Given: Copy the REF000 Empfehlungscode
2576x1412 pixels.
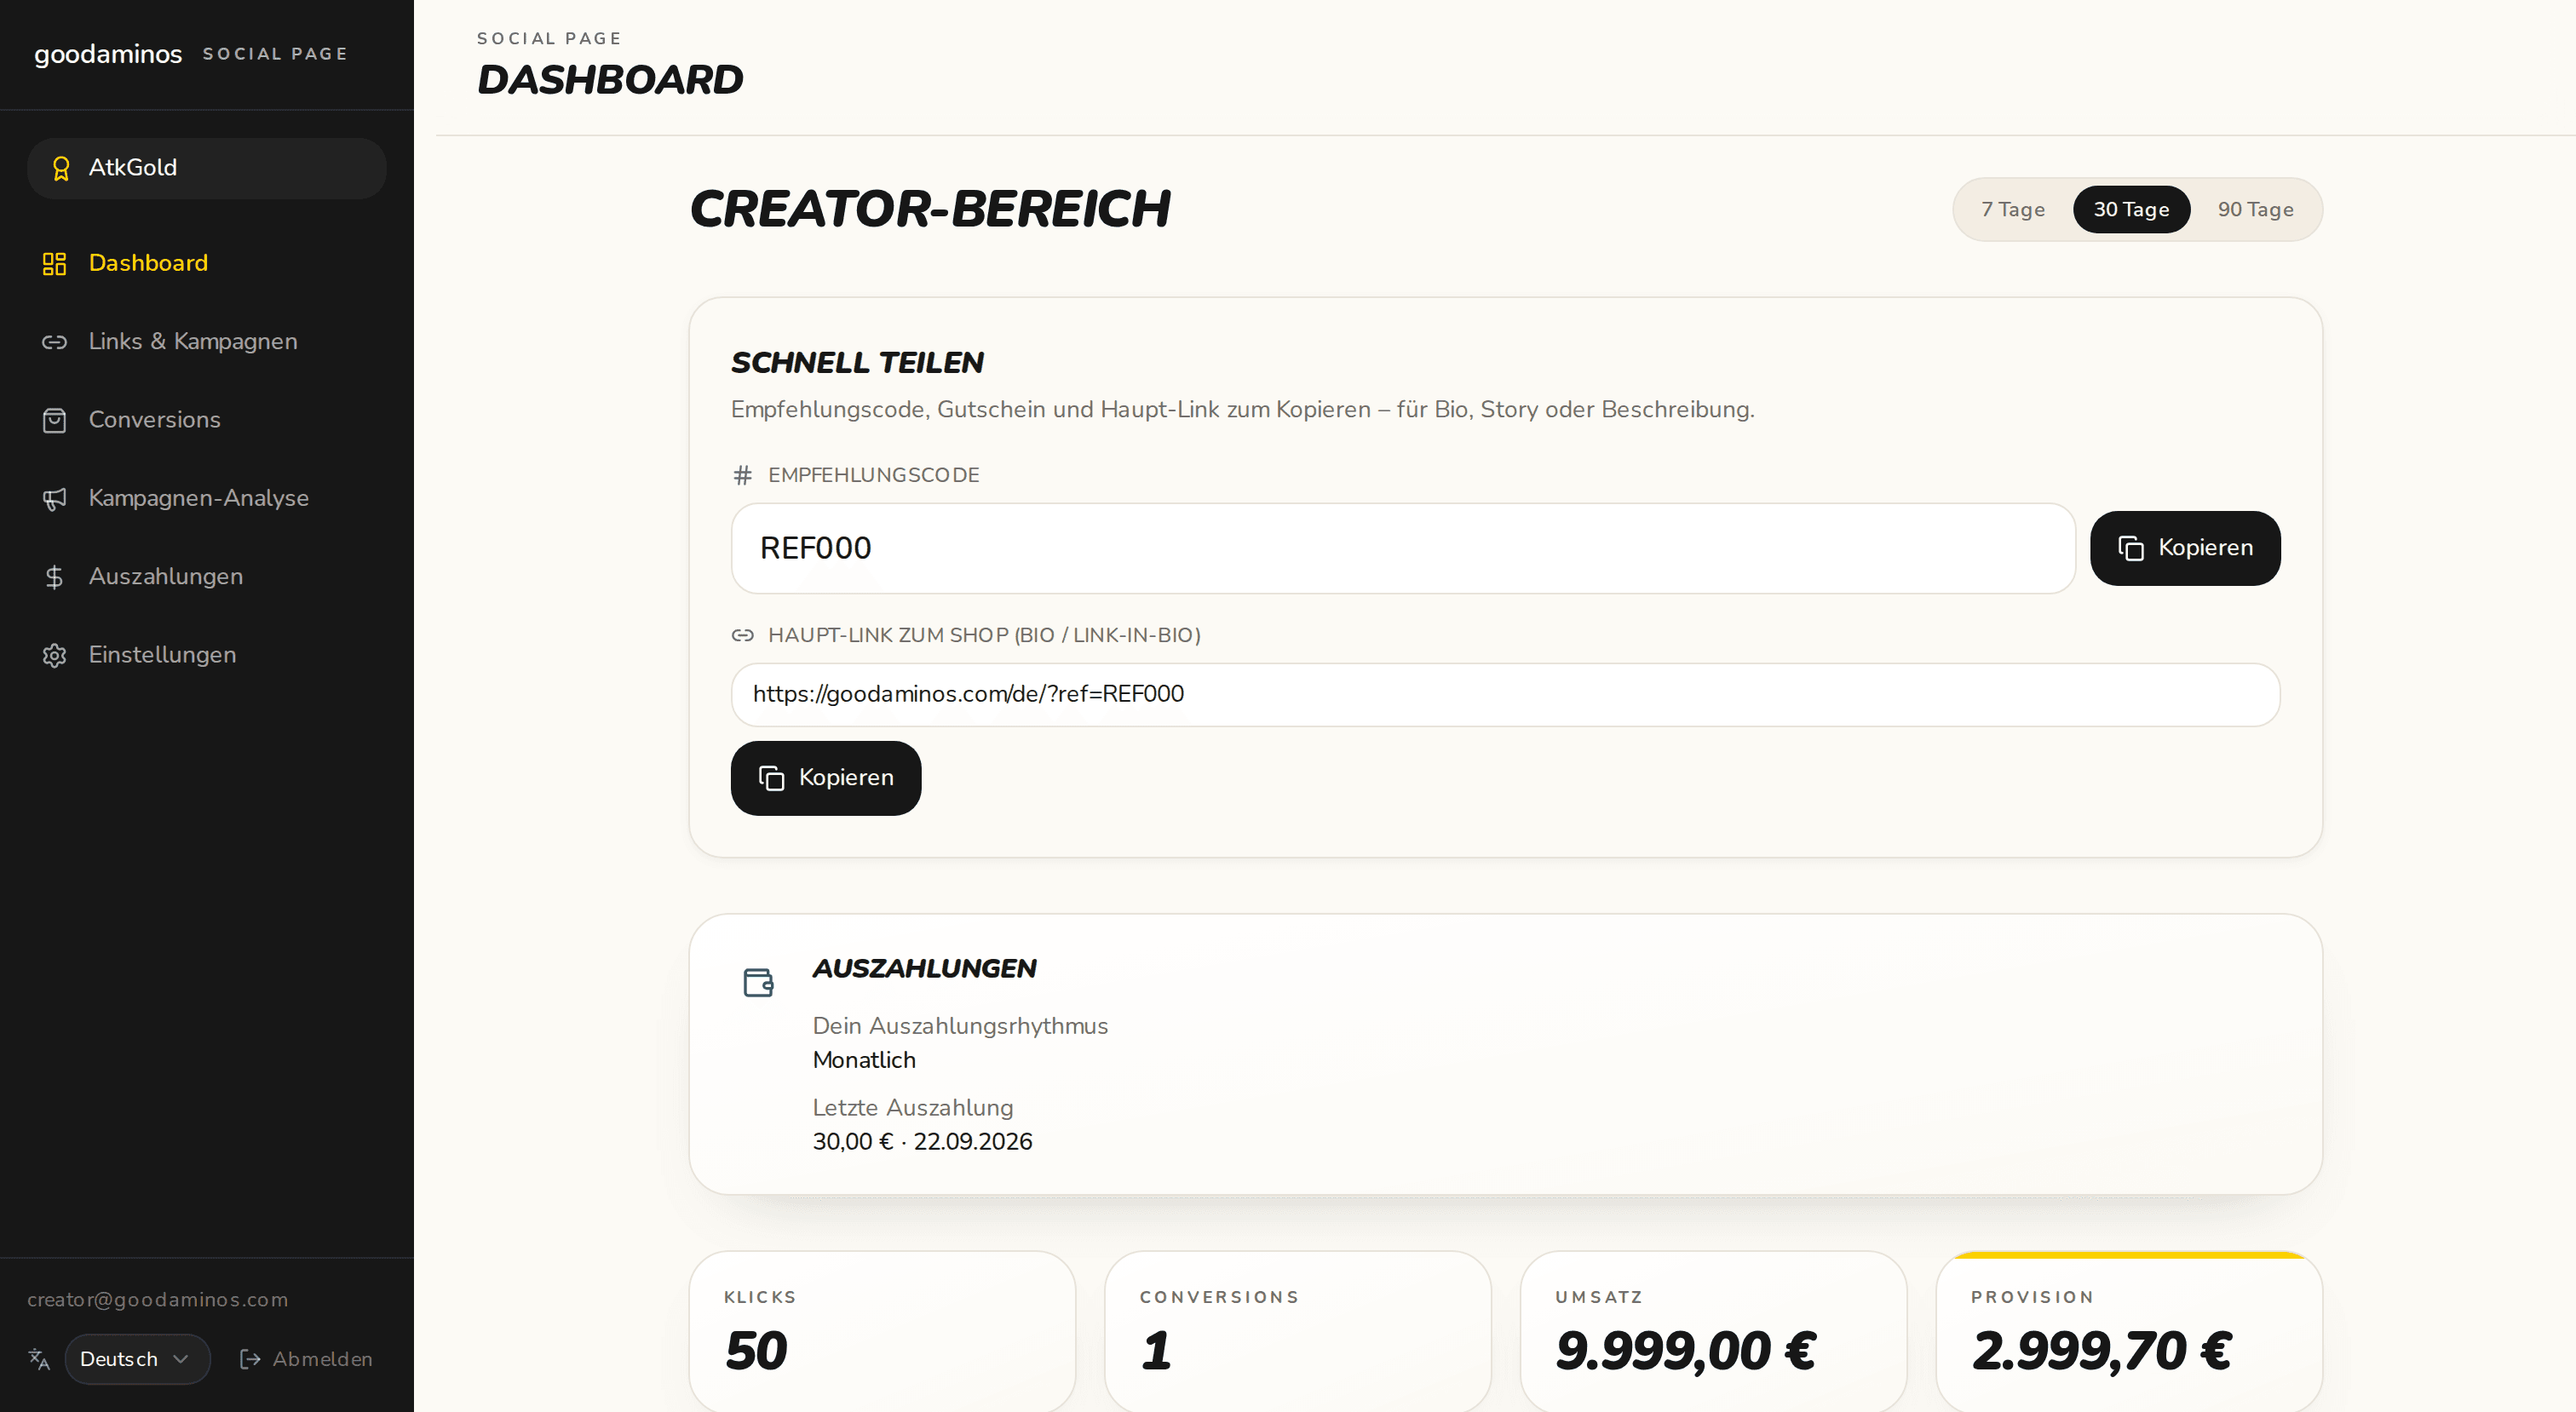Looking at the screenshot, I should pyautogui.click(x=2185, y=548).
